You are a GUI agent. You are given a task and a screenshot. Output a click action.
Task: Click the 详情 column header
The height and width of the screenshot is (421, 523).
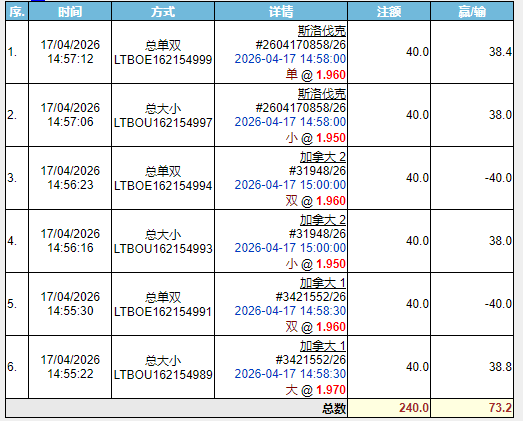(x=281, y=12)
